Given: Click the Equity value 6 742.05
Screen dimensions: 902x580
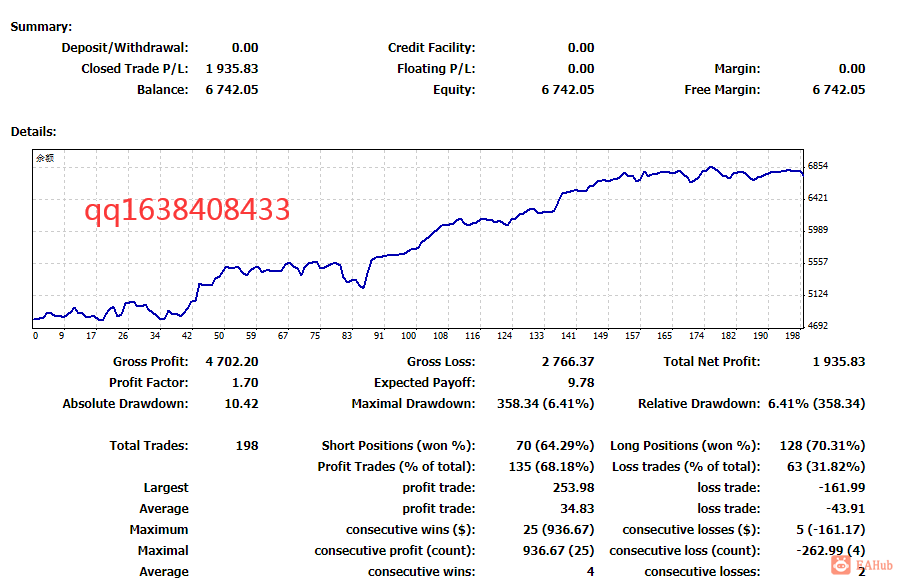Looking at the screenshot, I should coord(568,90).
